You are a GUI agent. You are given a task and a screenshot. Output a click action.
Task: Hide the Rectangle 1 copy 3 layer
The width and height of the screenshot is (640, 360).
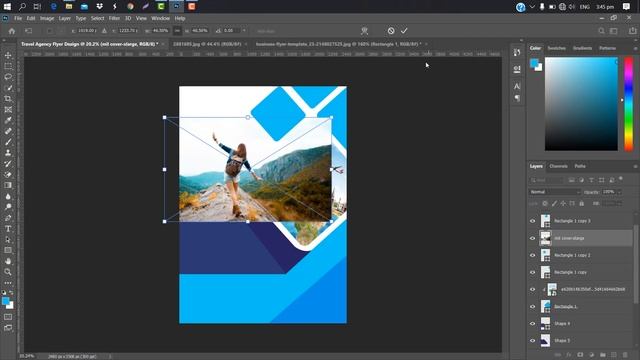tap(533, 221)
